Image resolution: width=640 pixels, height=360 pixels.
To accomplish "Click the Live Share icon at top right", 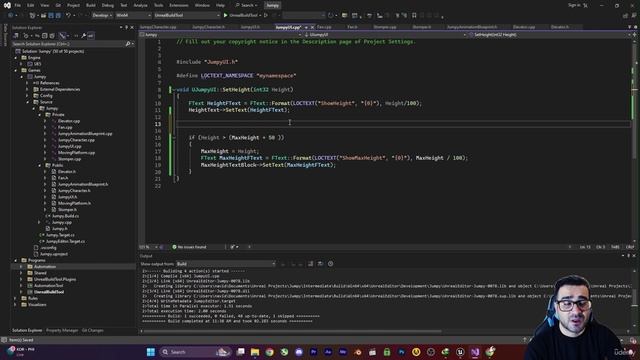I will click(x=625, y=16).
